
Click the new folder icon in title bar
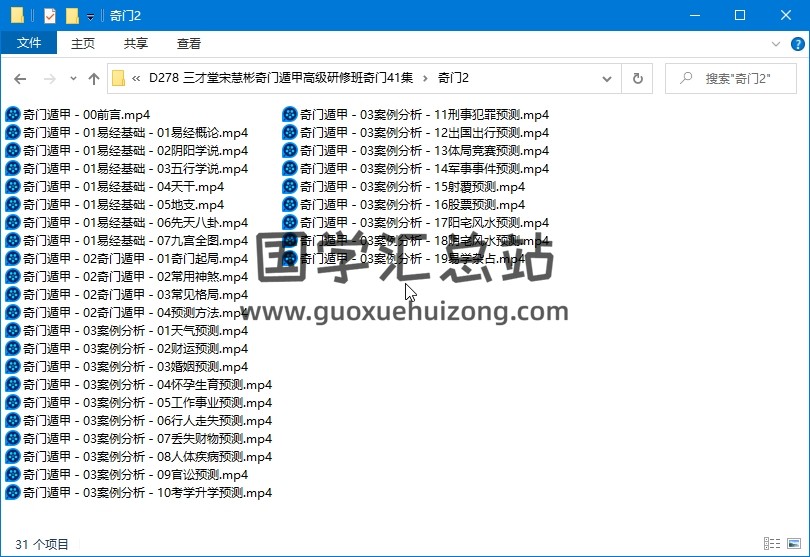coord(72,16)
